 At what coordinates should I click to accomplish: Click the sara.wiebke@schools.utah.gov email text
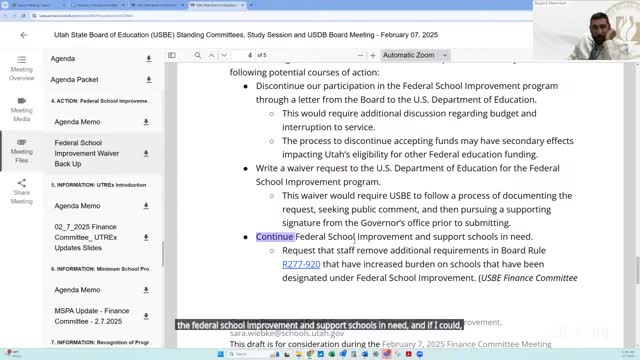click(287, 333)
